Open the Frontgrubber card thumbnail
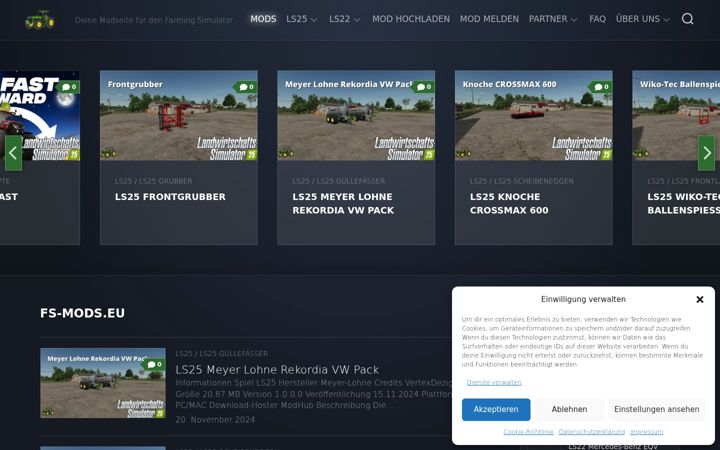720x450 pixels. [179, 115]
